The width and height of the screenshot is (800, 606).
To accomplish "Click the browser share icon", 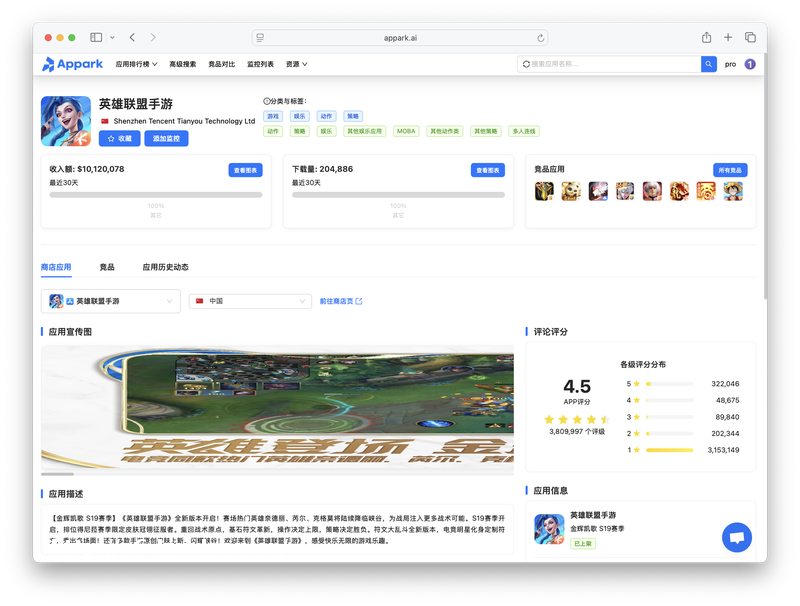I will tap(706, 37).
